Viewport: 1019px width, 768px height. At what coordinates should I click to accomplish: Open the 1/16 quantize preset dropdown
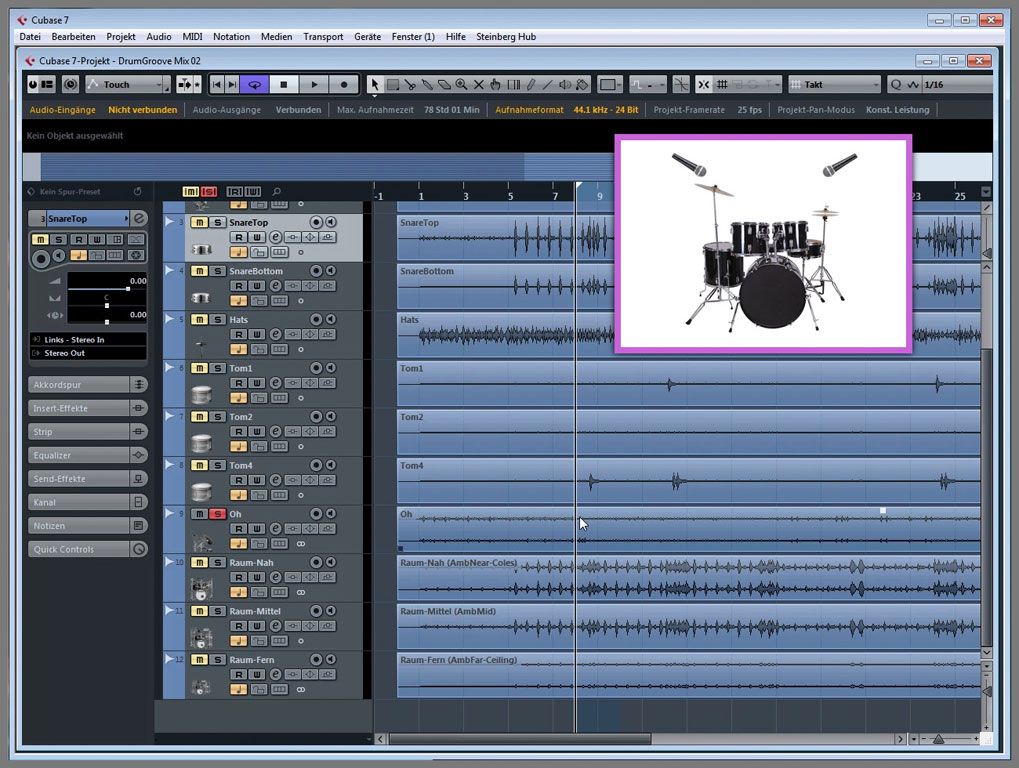pos(958,84)
